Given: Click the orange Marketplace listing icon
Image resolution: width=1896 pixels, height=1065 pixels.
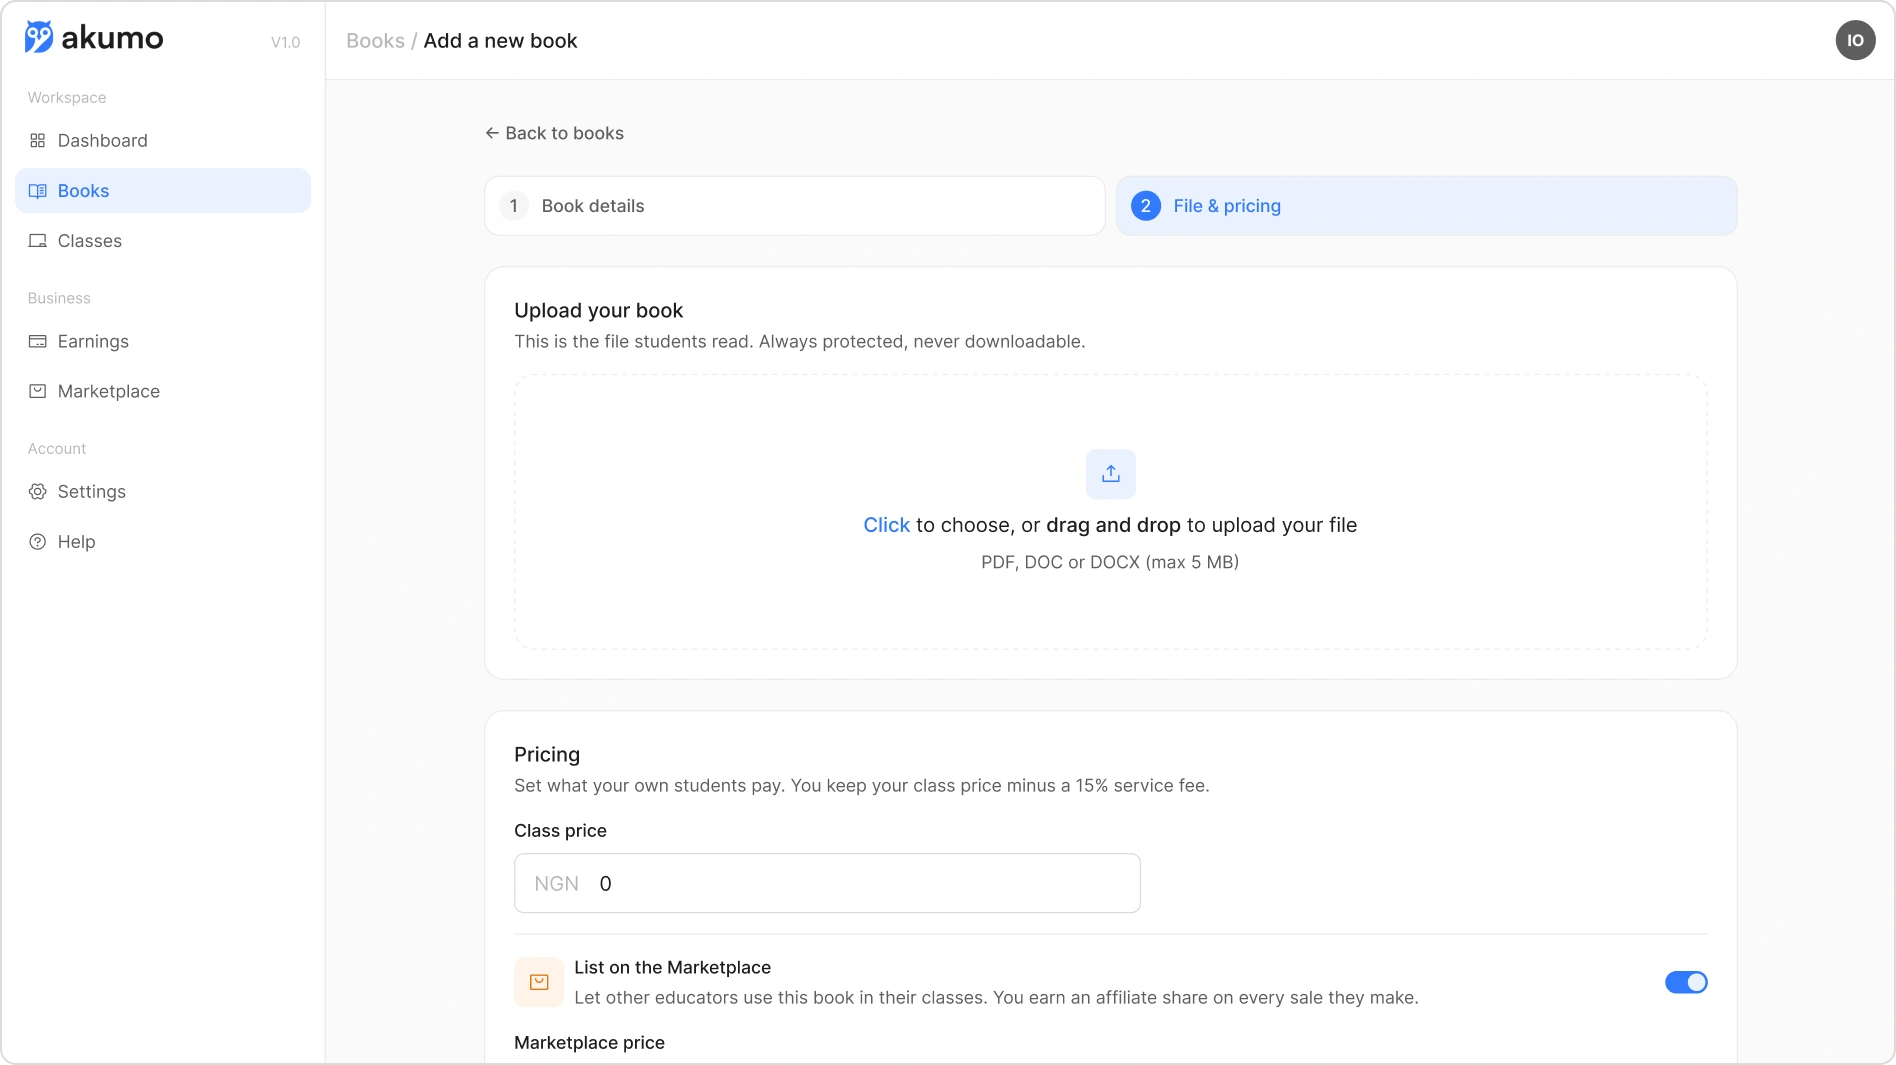Looking at the screenshot, I should [539, 982].
